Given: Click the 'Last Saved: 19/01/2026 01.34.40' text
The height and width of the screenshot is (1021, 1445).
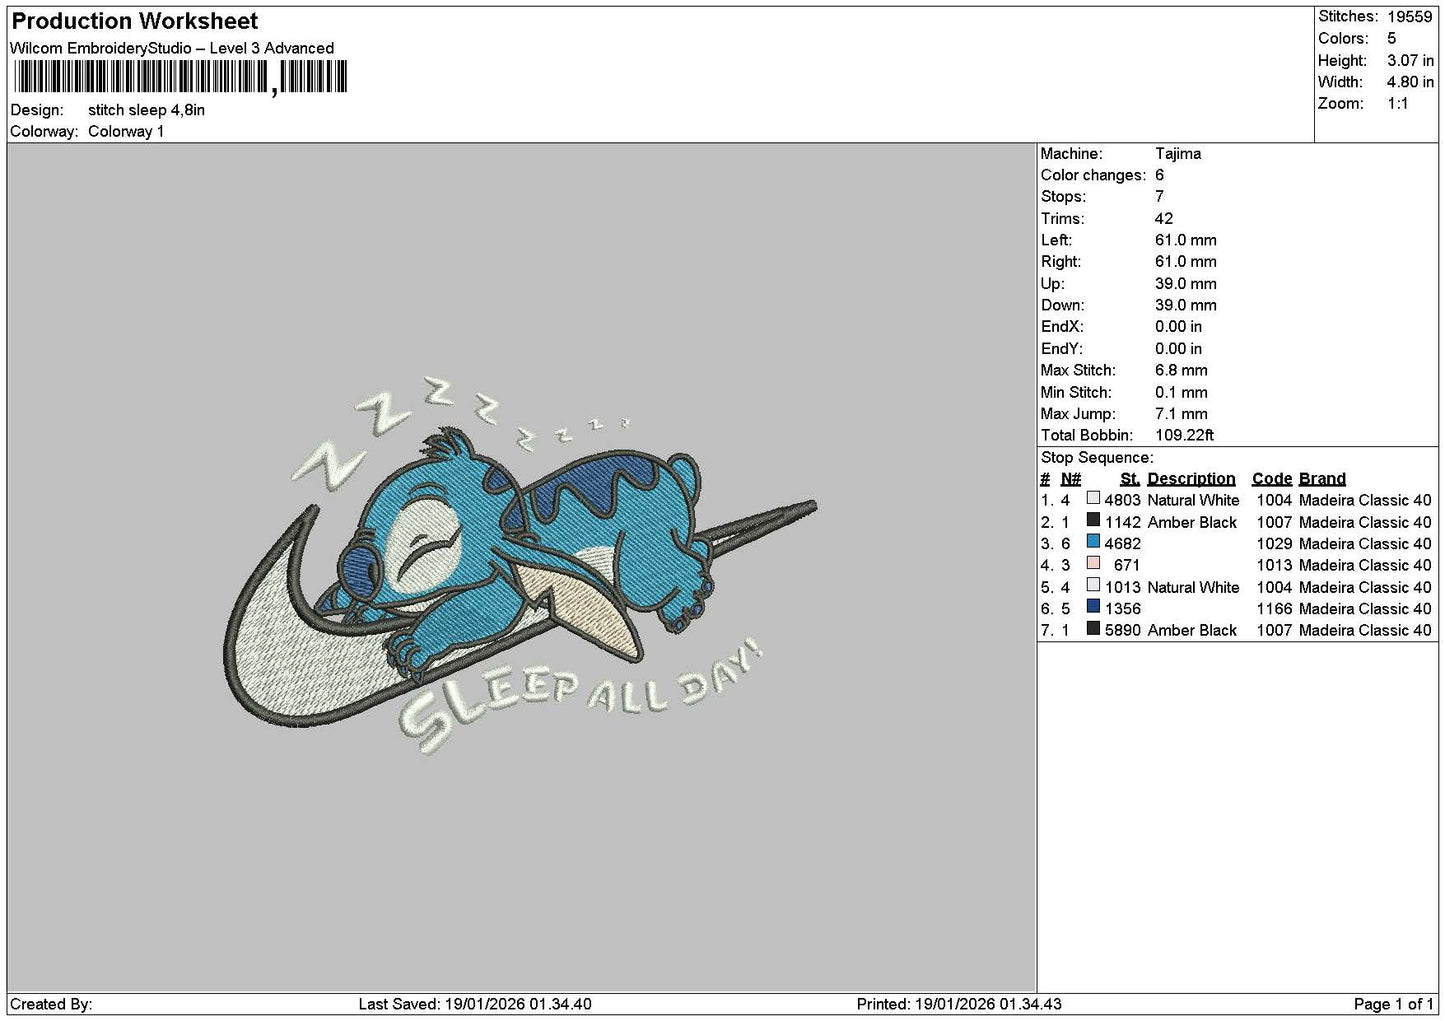Looking at the screenshot, I should tap(475, 1005).
